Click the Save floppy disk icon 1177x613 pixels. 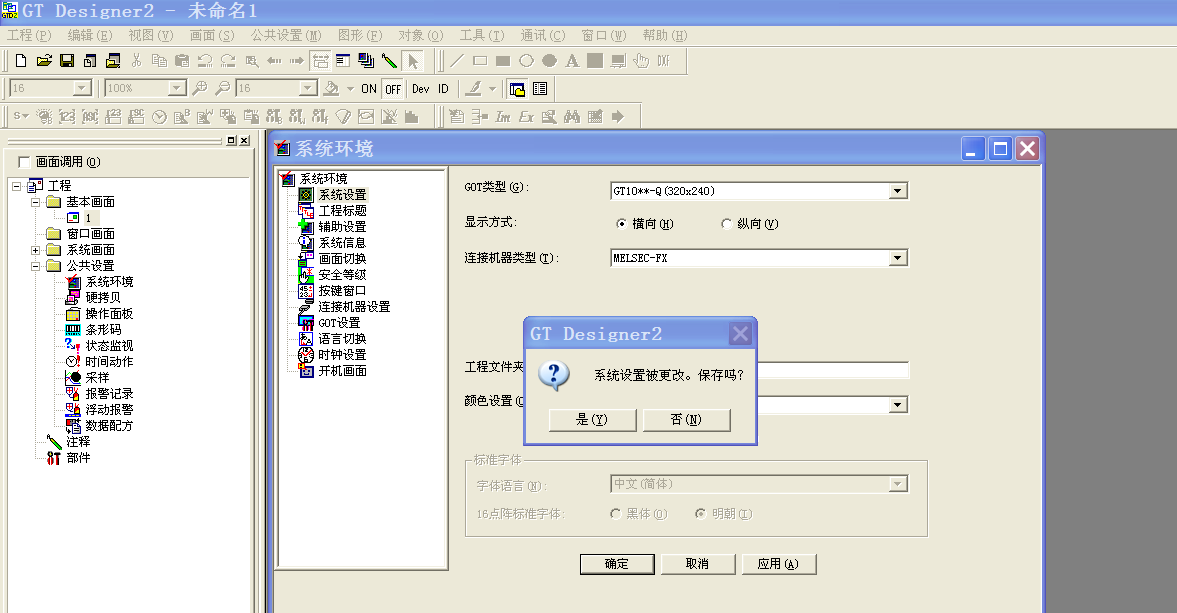(67, 61)
